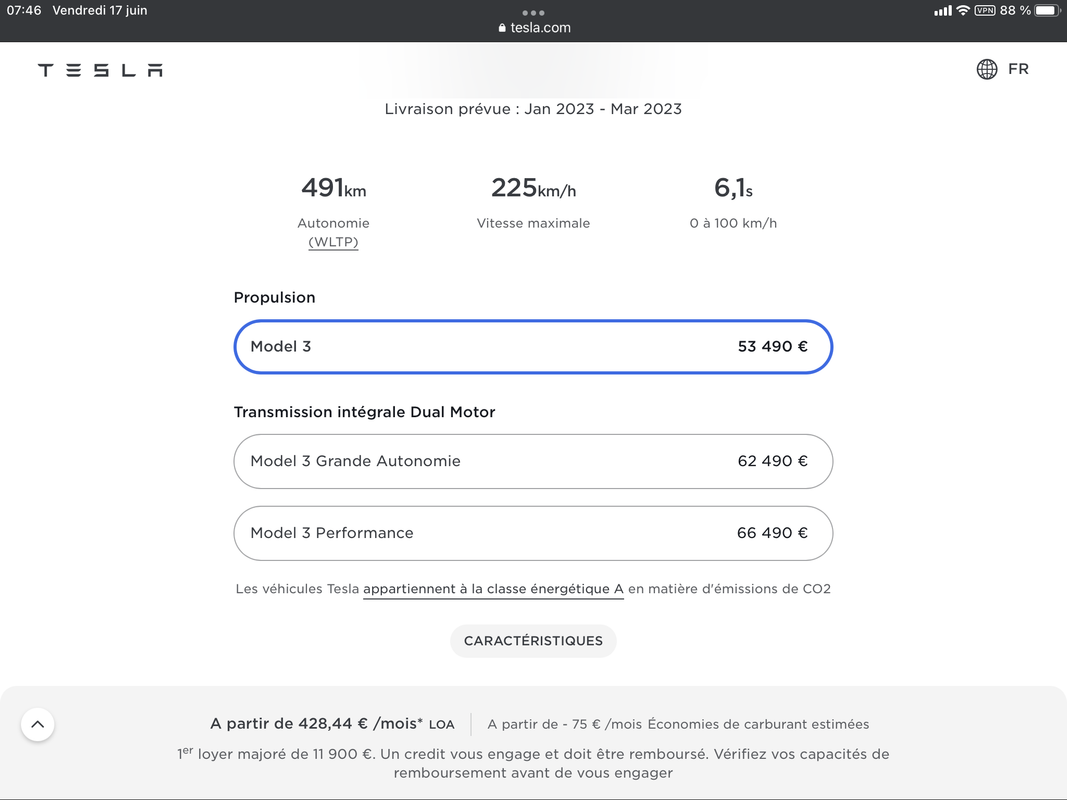
Task: Open the globe language selector icon
Action: point(987,69)
